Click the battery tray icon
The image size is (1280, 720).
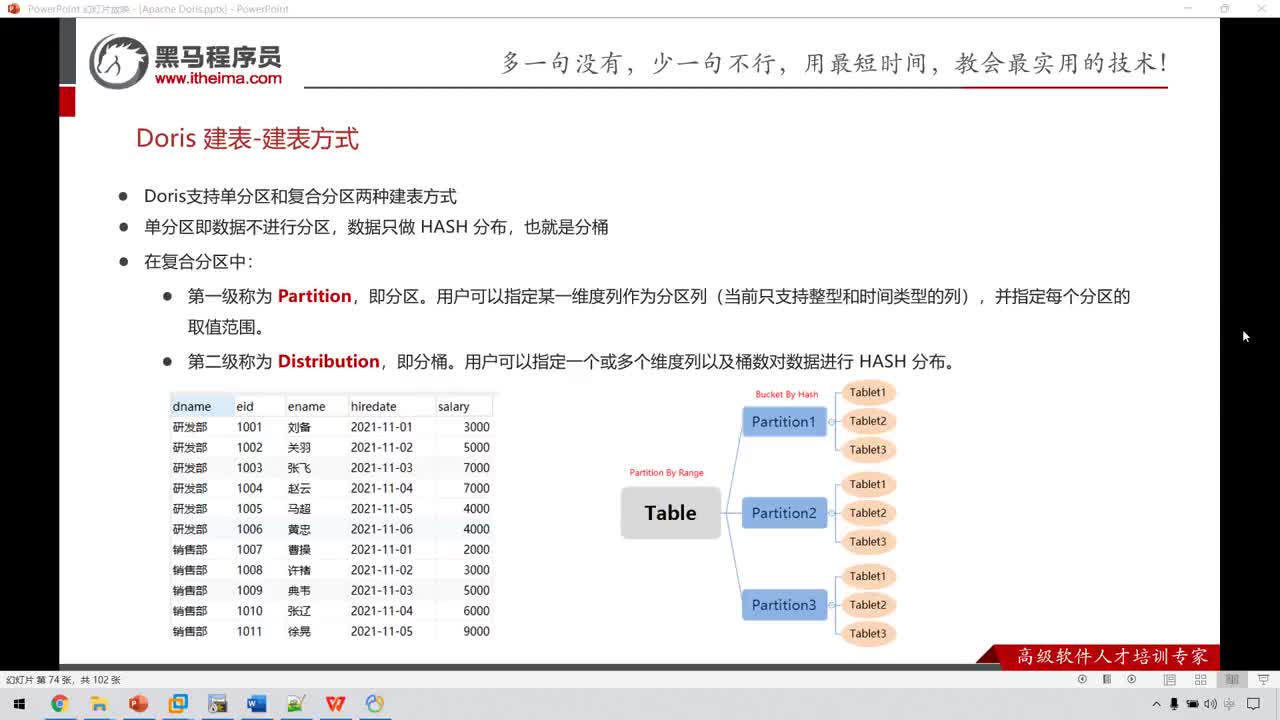(x=1192, y=704)
